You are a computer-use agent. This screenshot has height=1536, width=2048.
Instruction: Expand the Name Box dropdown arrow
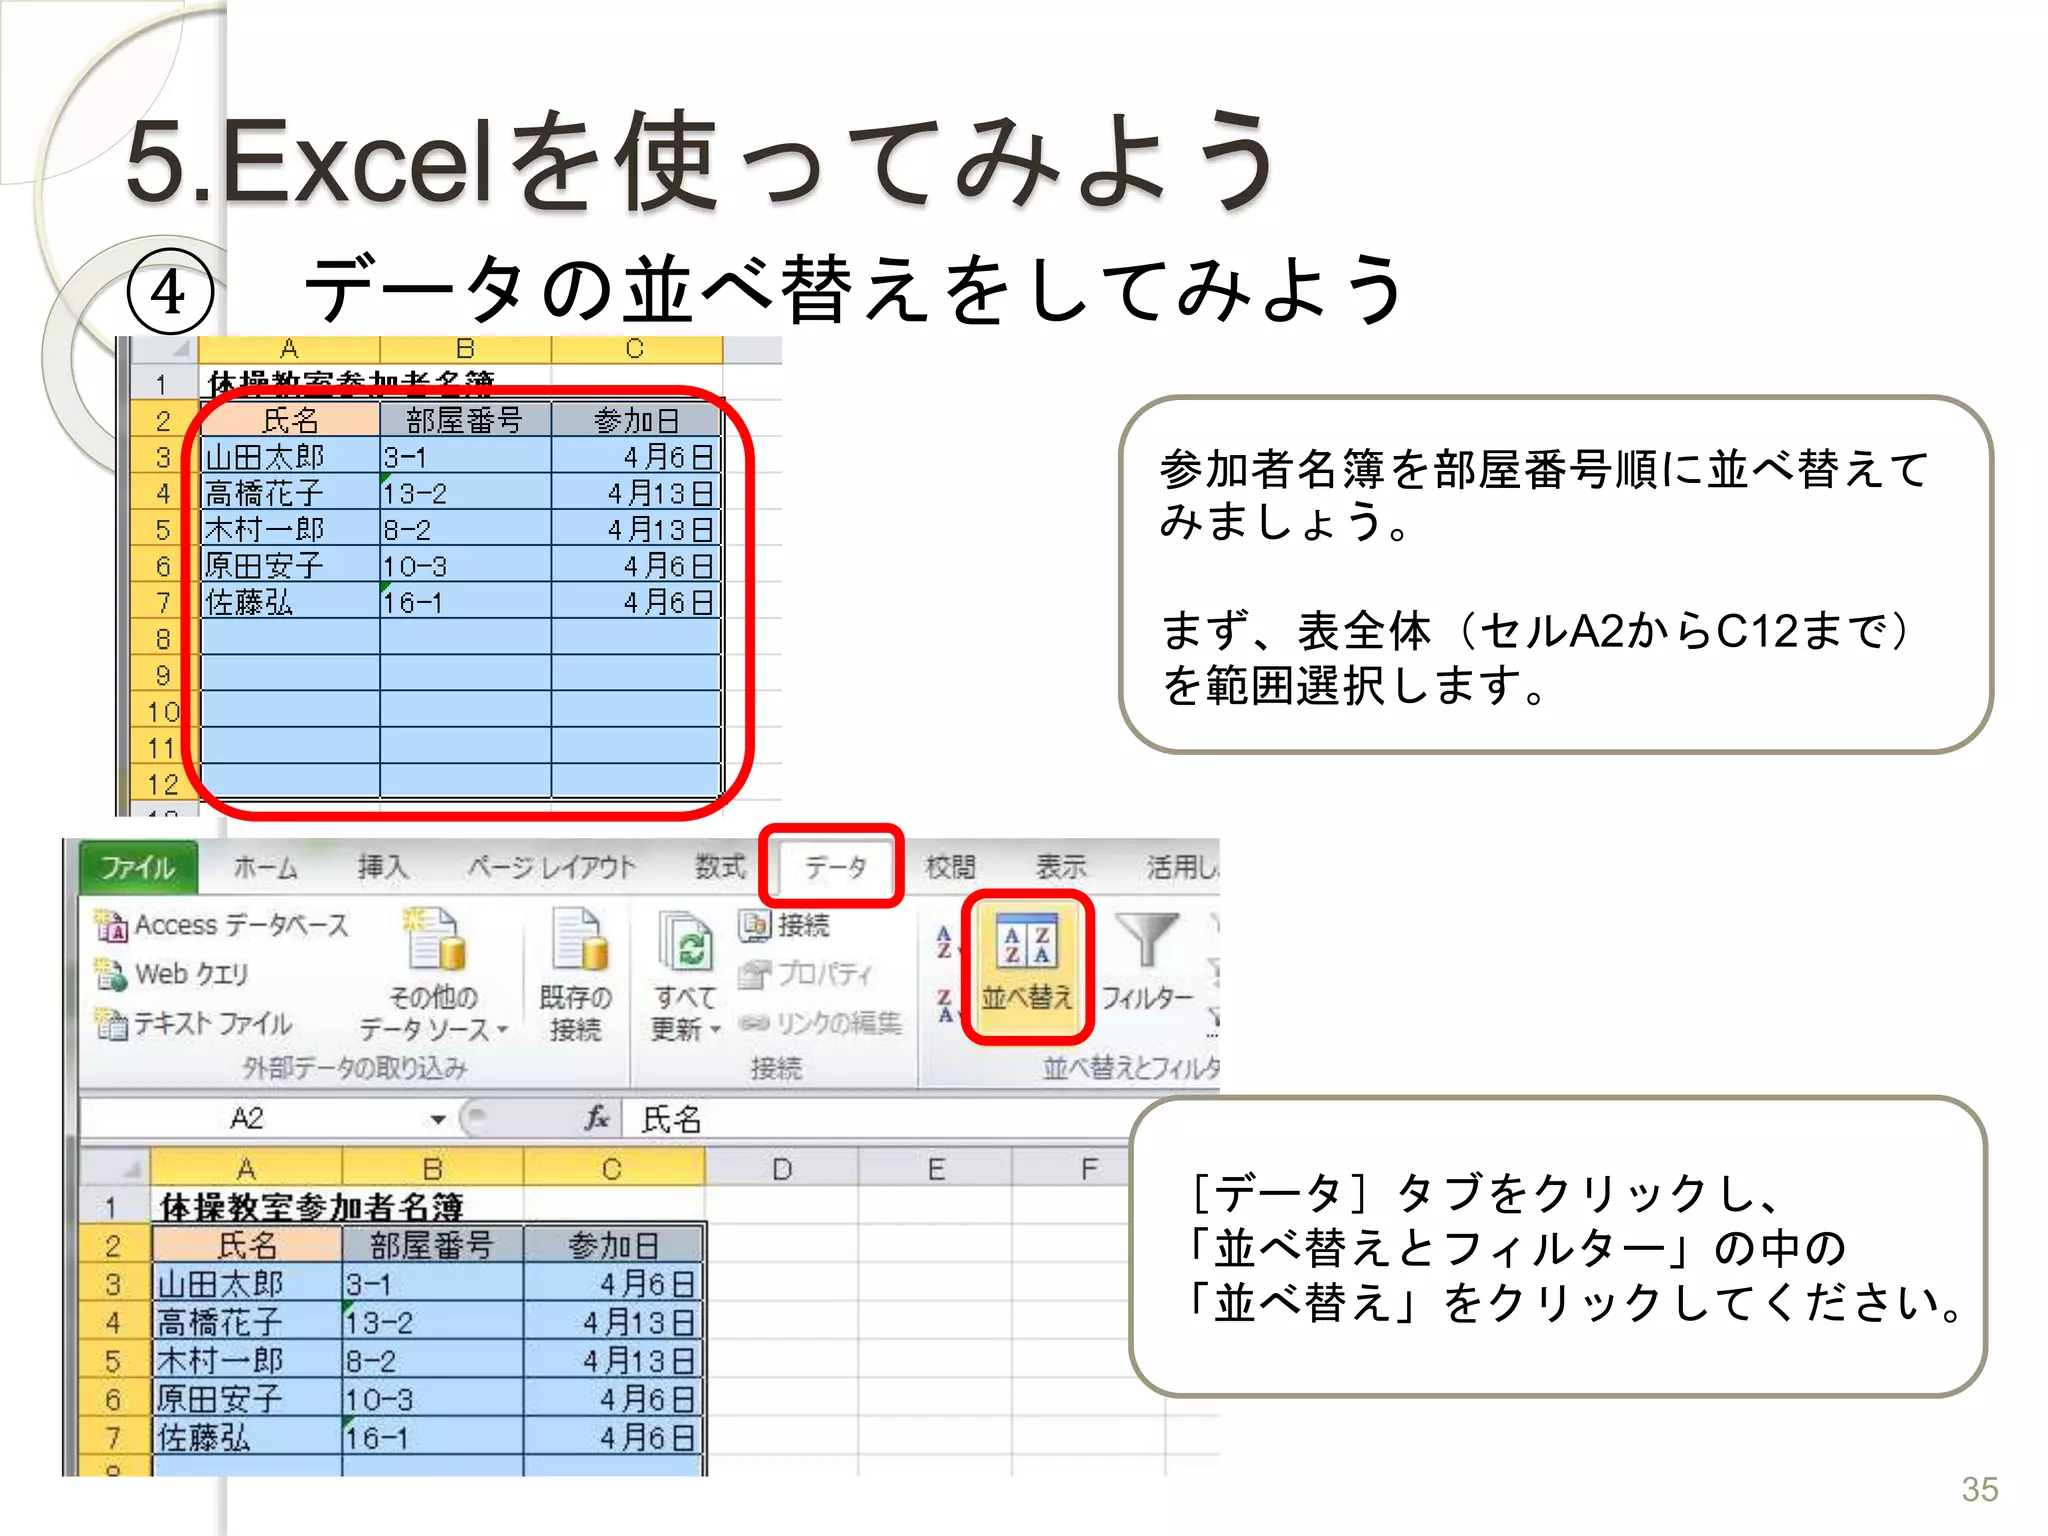click(438, 1119)
